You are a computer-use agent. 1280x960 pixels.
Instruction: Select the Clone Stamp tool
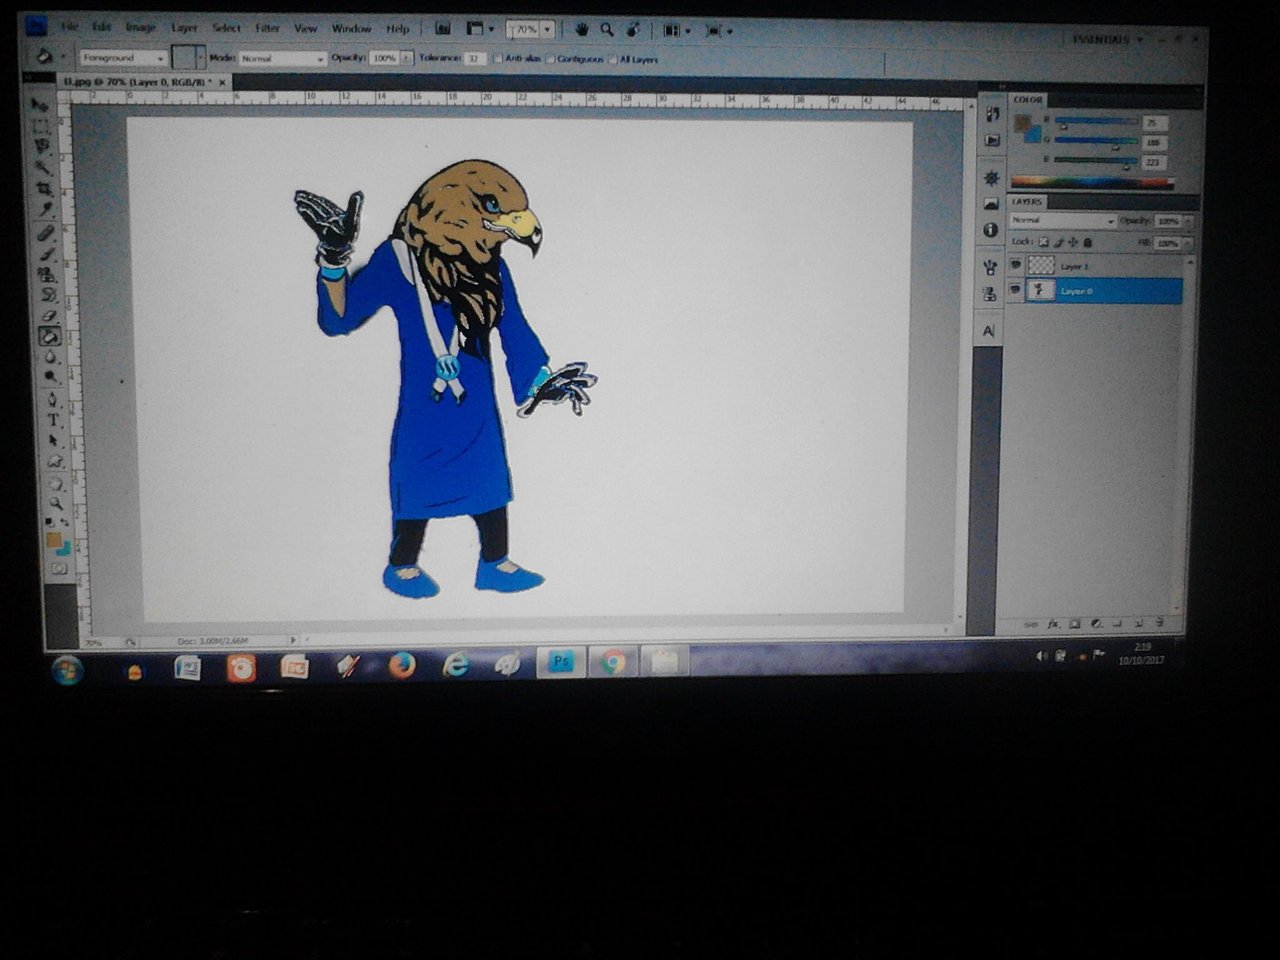(48, 274)
